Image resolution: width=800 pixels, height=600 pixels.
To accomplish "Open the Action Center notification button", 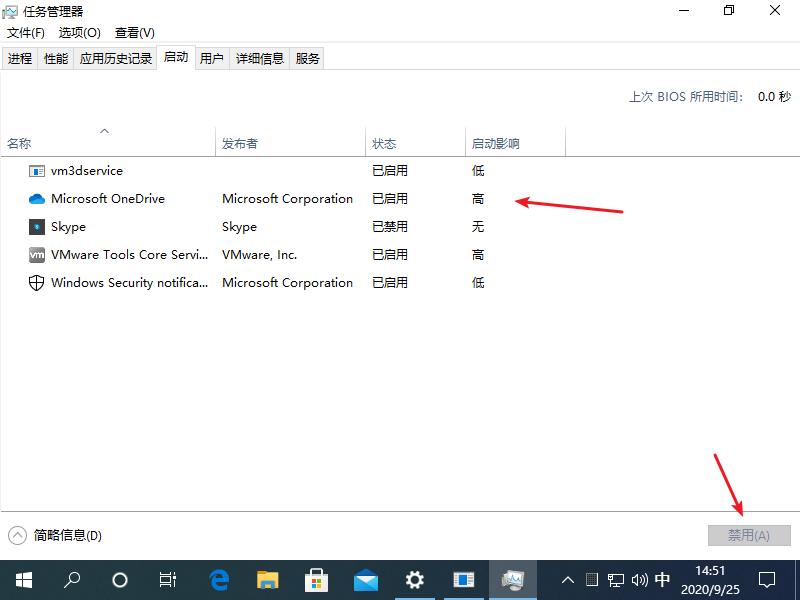I will 765,580.
